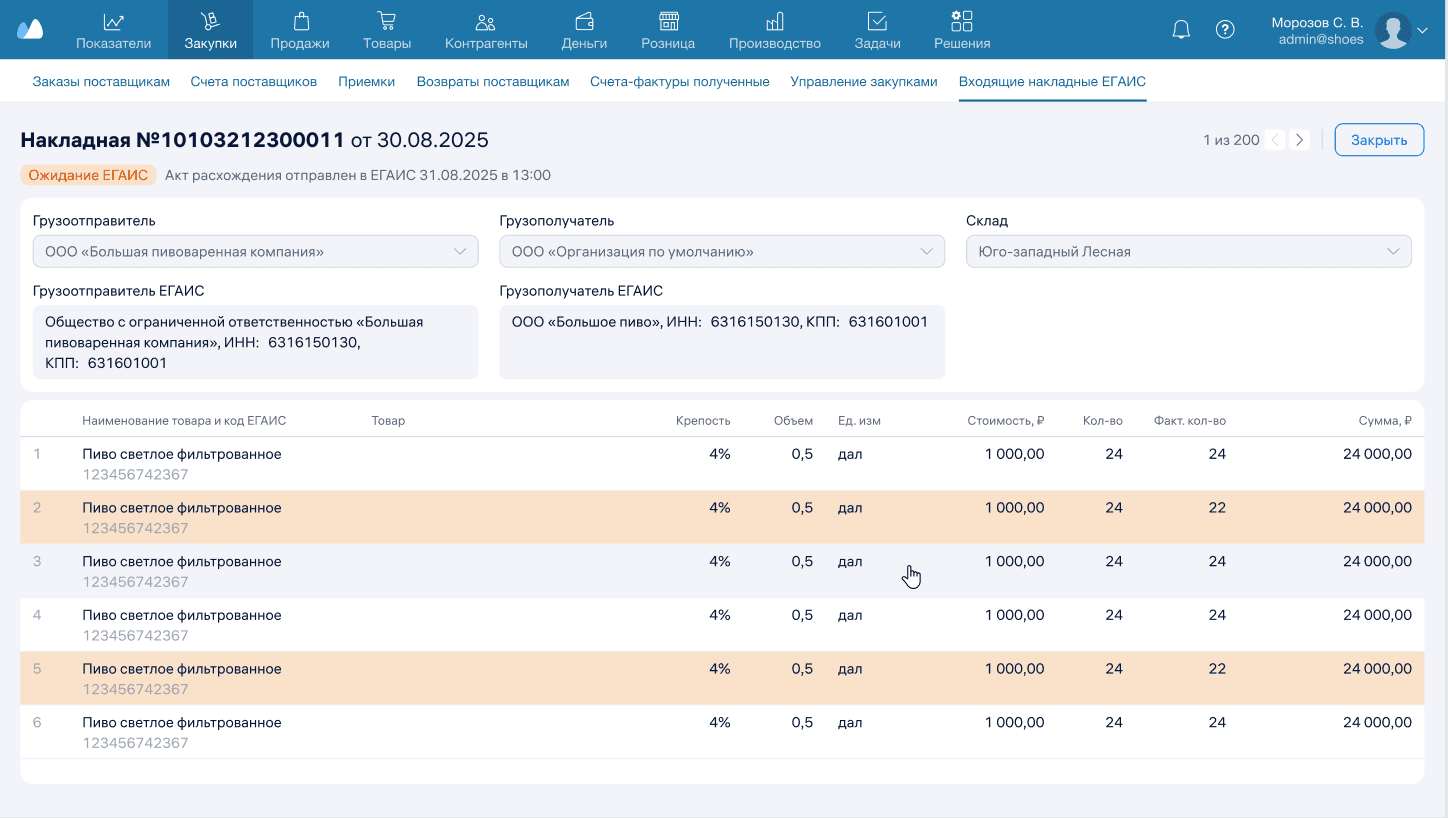
Task: Go to the next invoice arrow
Action: point(1299,140)
